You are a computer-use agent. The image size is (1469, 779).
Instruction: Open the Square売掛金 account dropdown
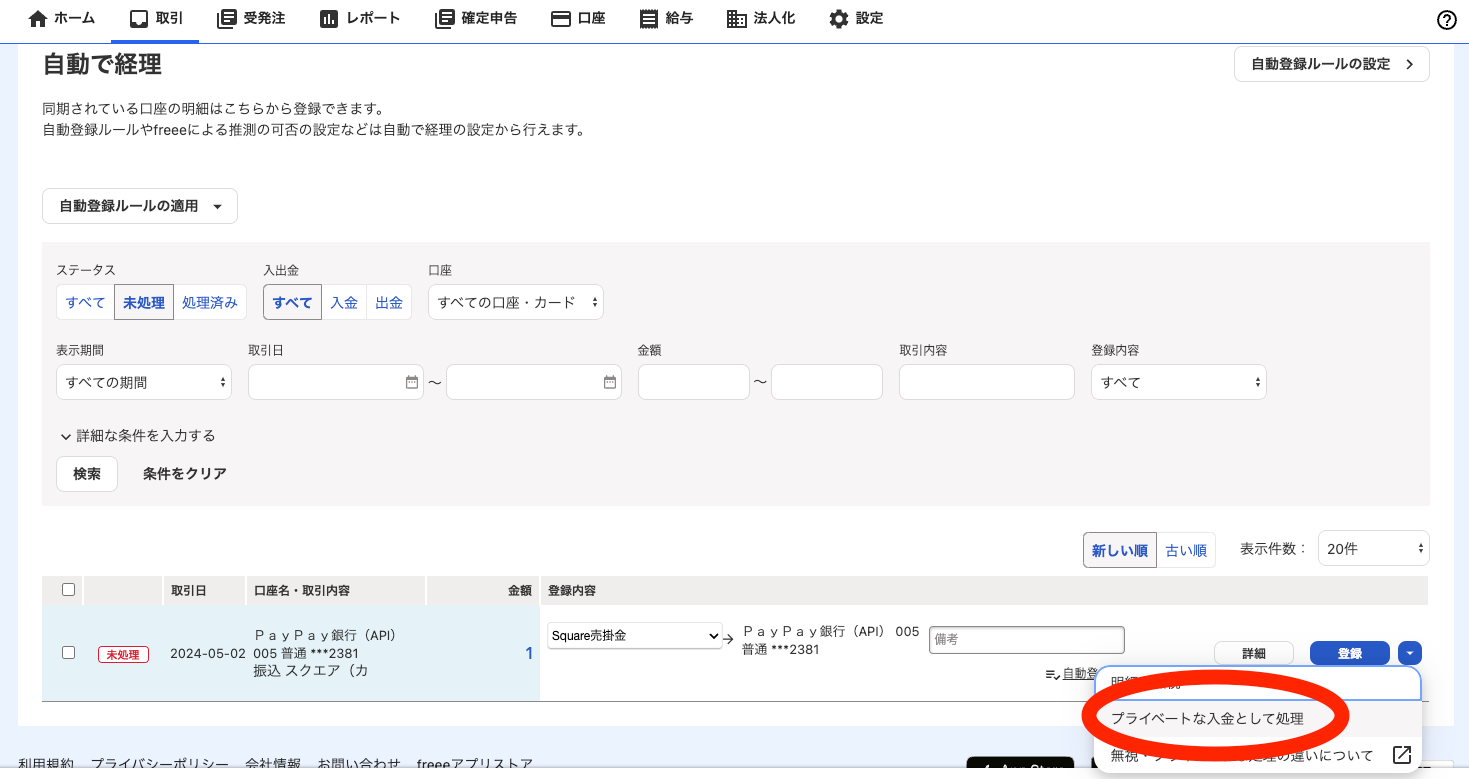coord(634,635)
